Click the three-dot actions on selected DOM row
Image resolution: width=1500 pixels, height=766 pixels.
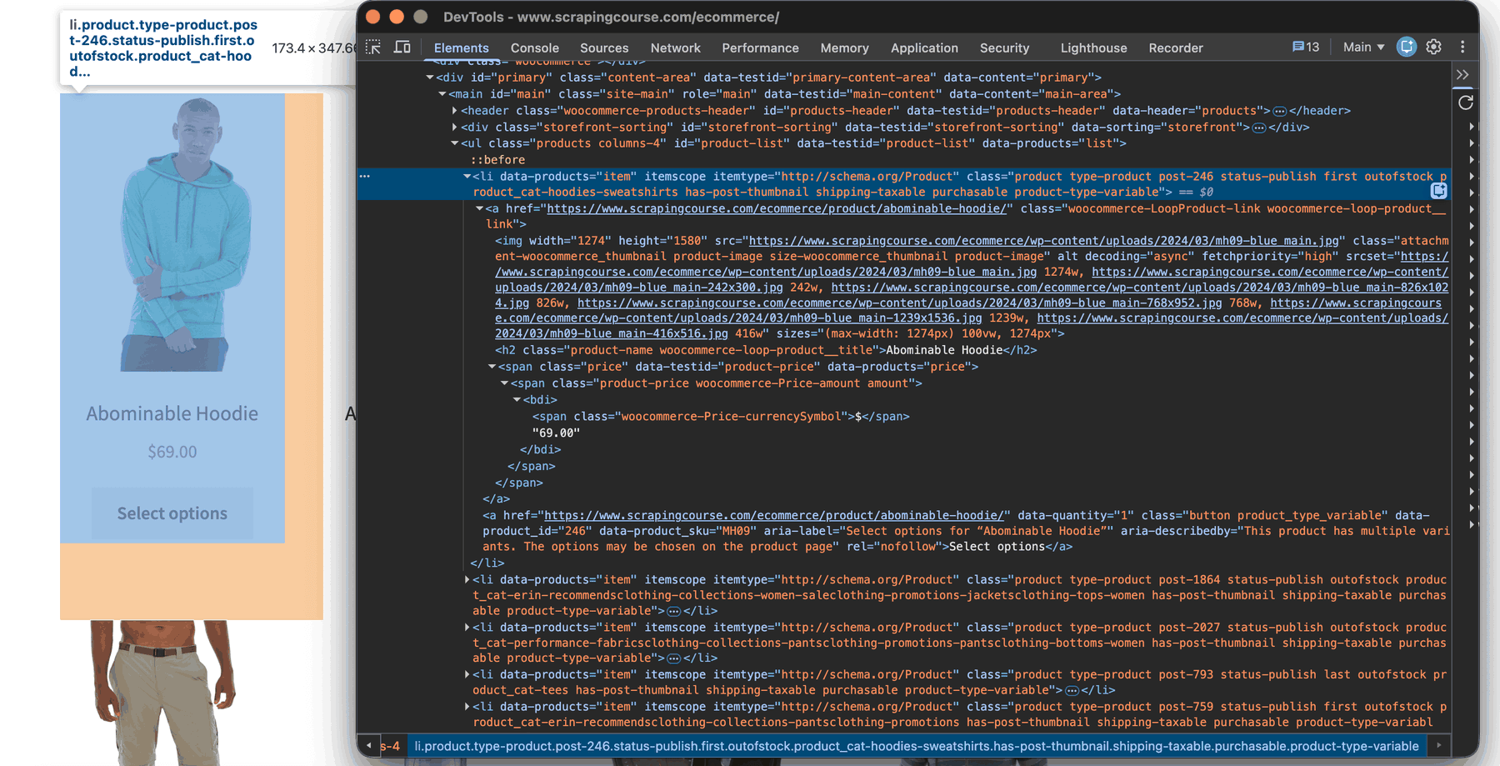365,176
